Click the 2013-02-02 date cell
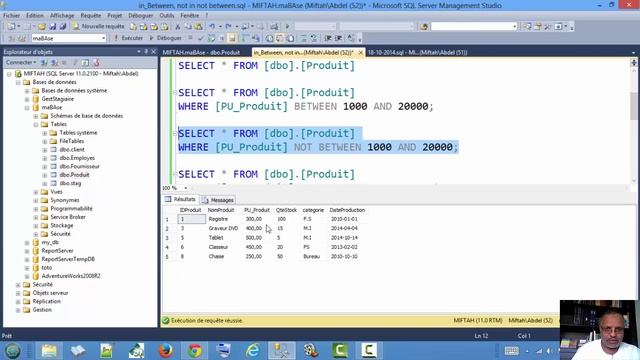 coord(344,247)
